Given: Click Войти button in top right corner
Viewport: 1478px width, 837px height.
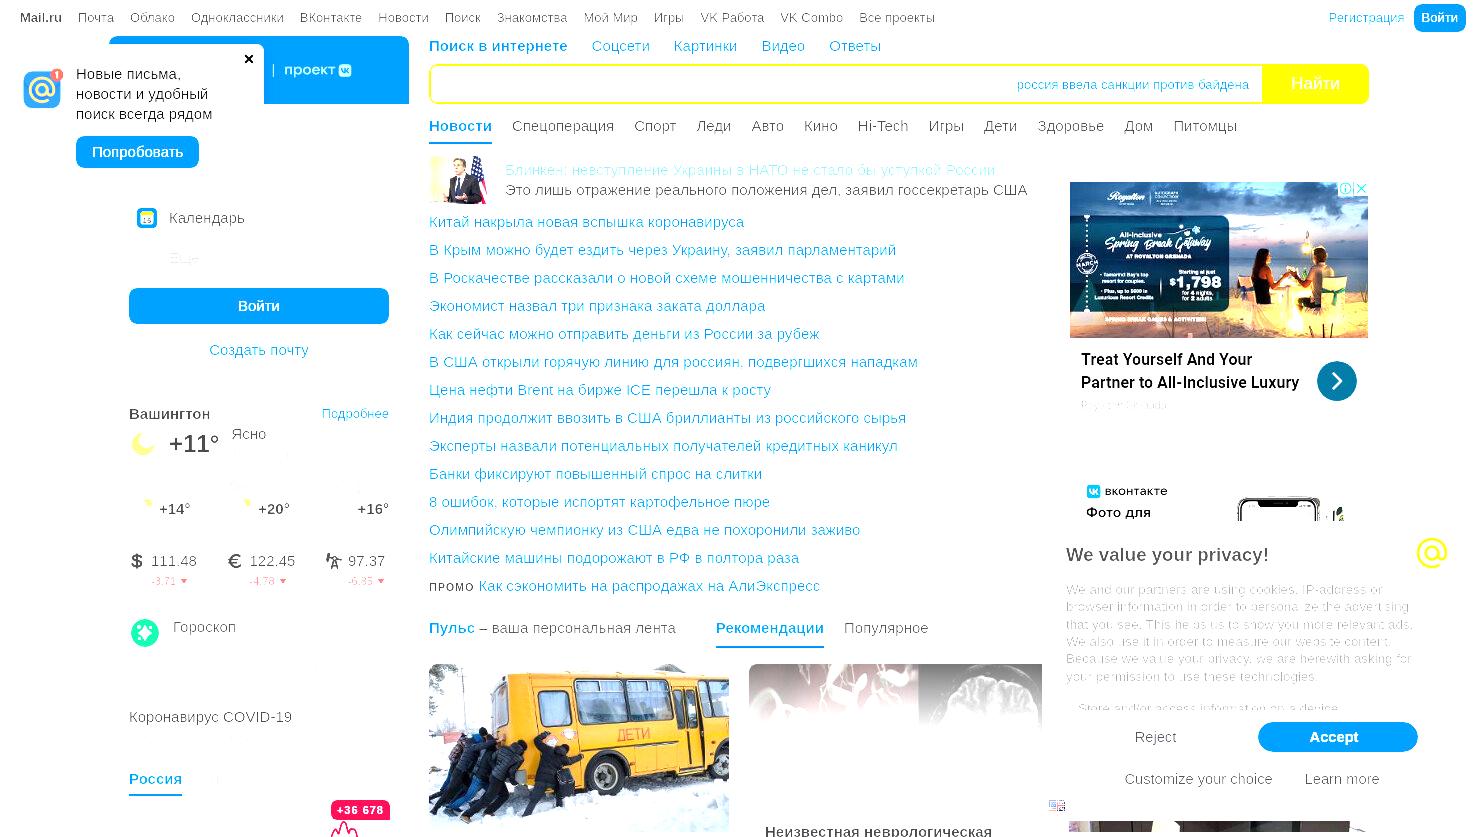Looking at the screenshot, I should (1439, 18).
